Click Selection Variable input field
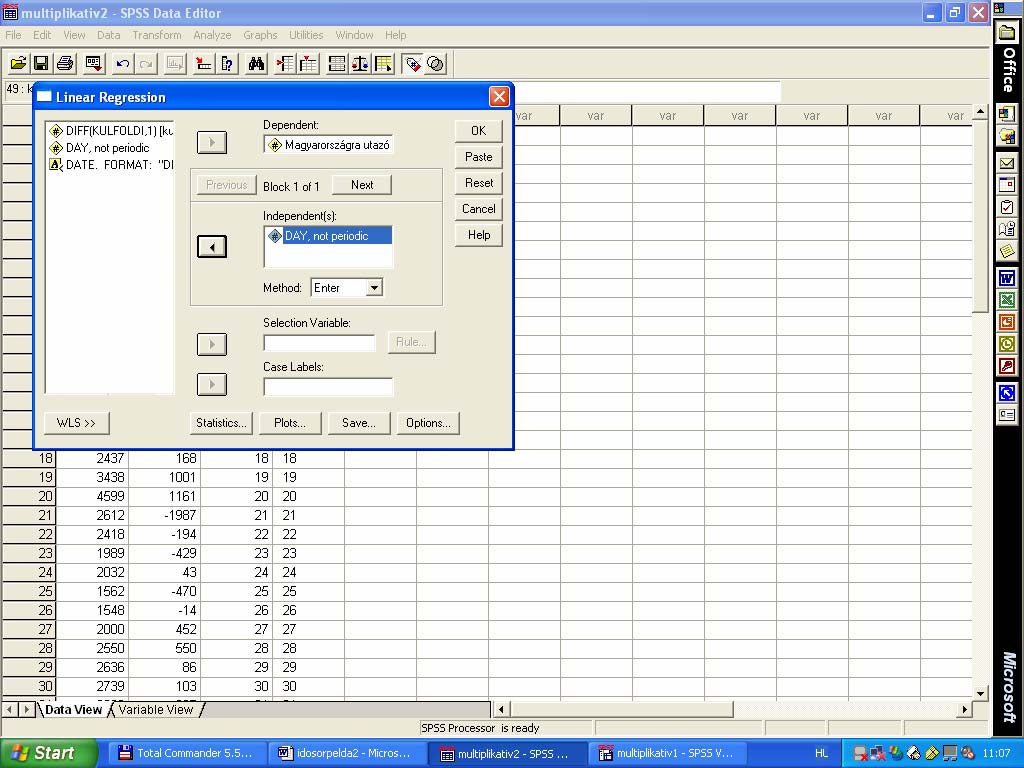1024x768 pixels. pyautogui.click(x=319, y=342)
